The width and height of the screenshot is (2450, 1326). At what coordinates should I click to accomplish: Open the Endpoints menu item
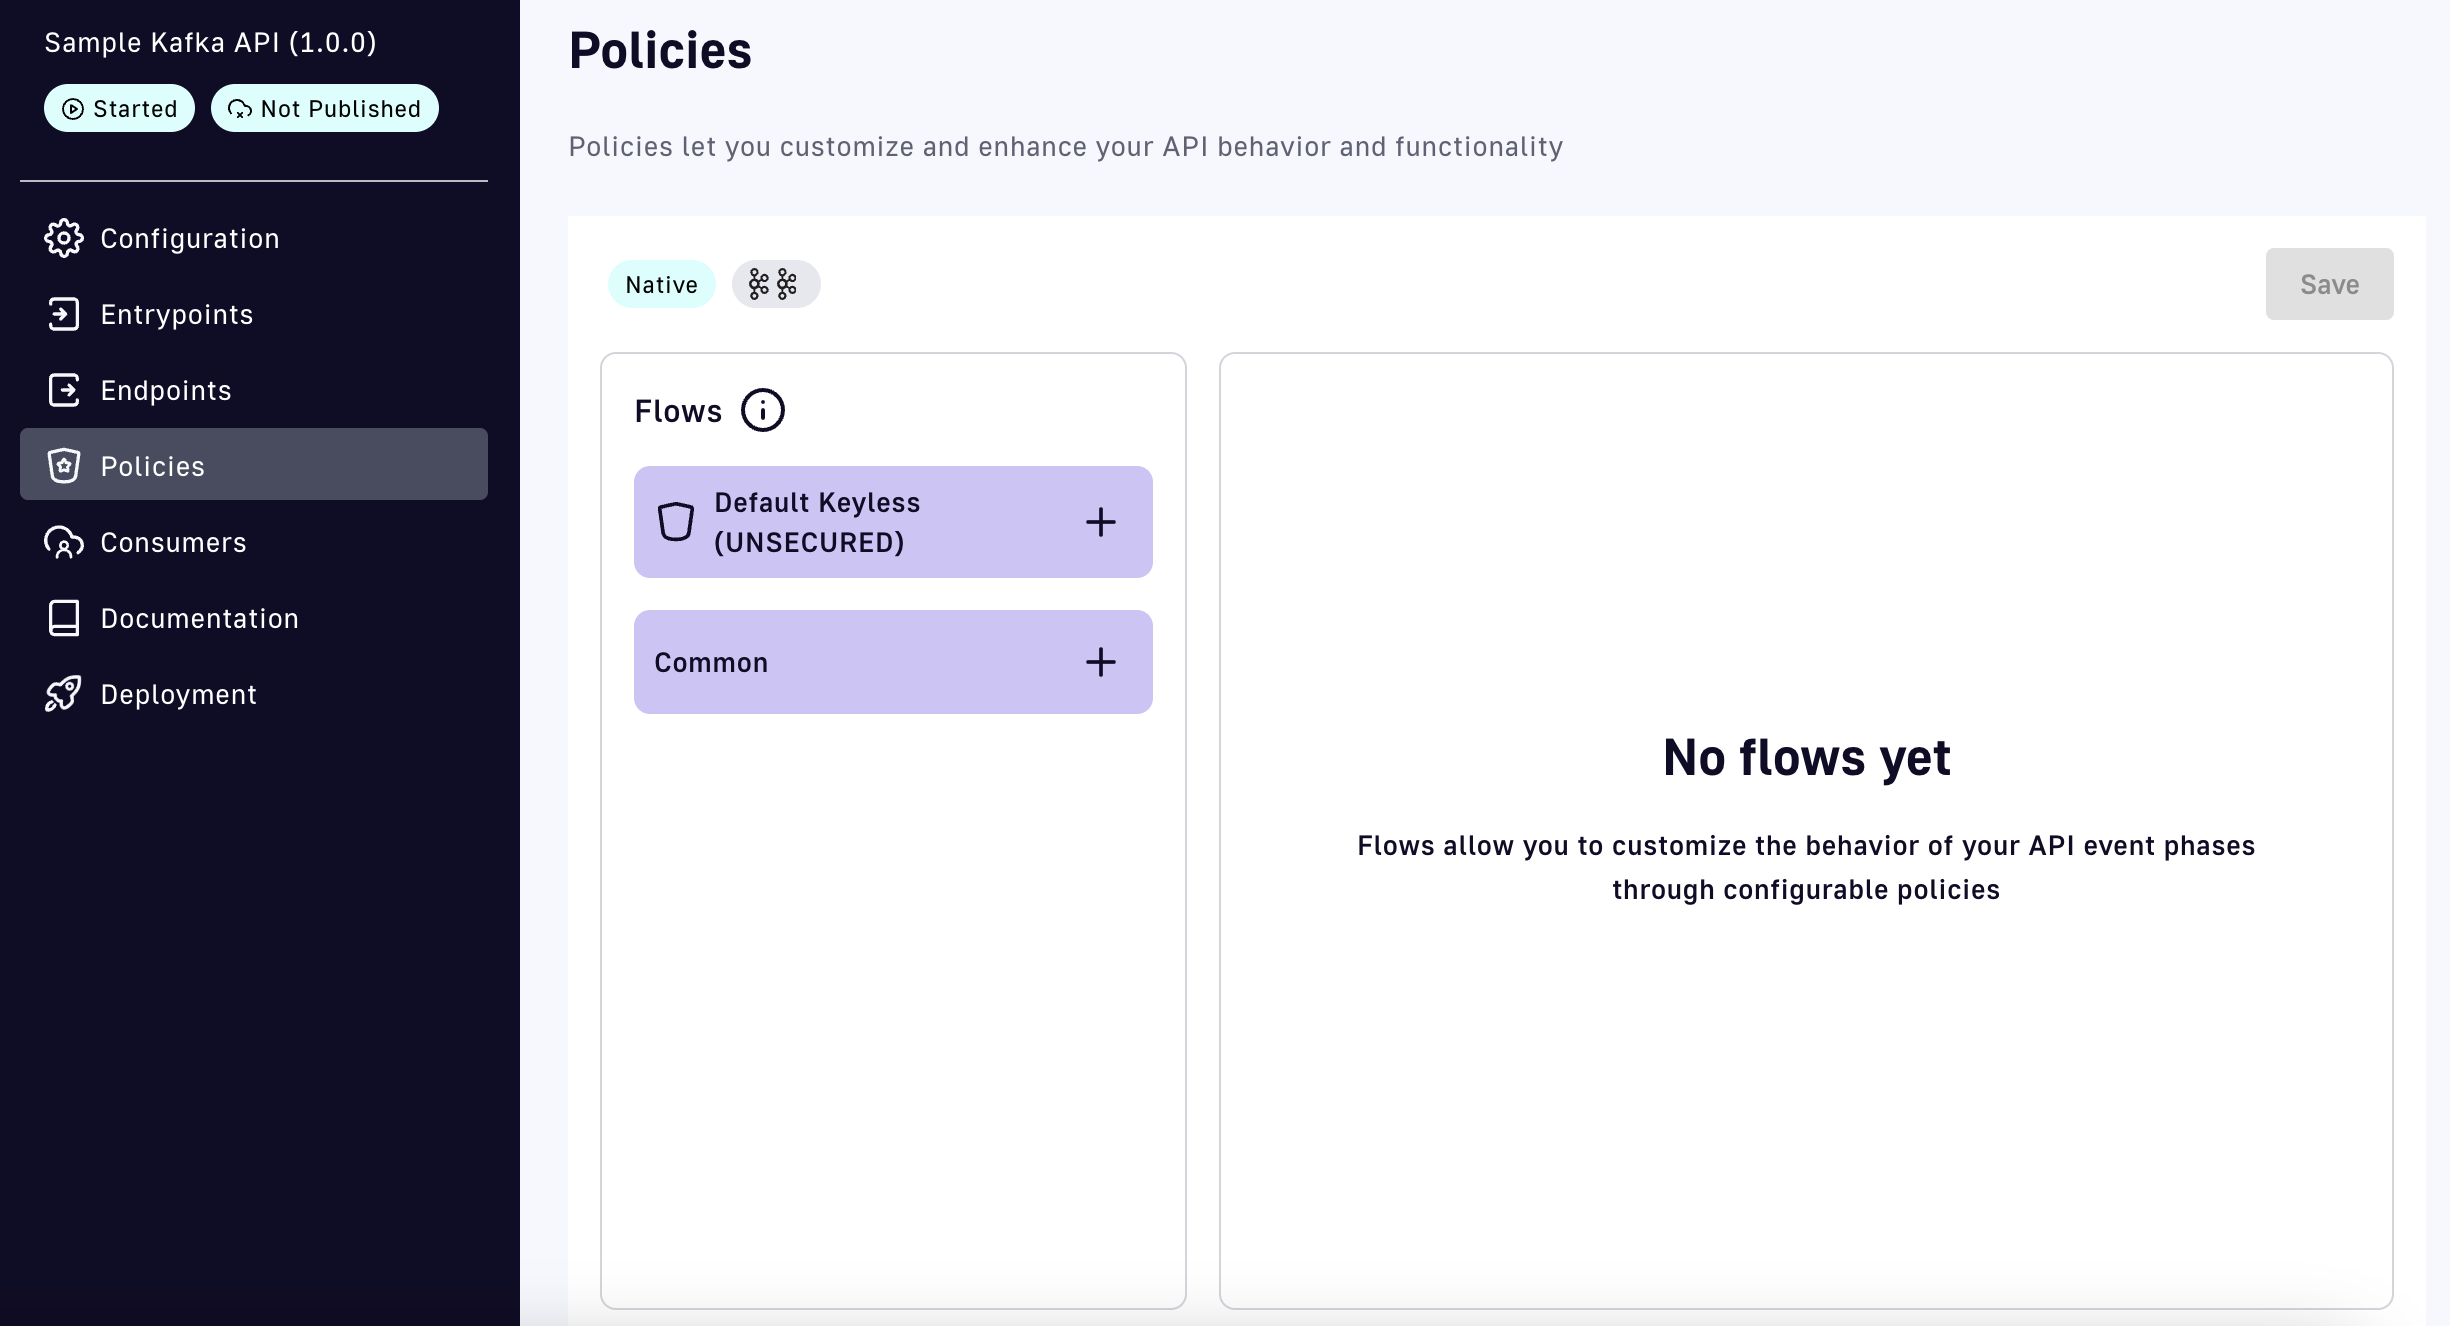pyautogui.click(x=166, y=390)
